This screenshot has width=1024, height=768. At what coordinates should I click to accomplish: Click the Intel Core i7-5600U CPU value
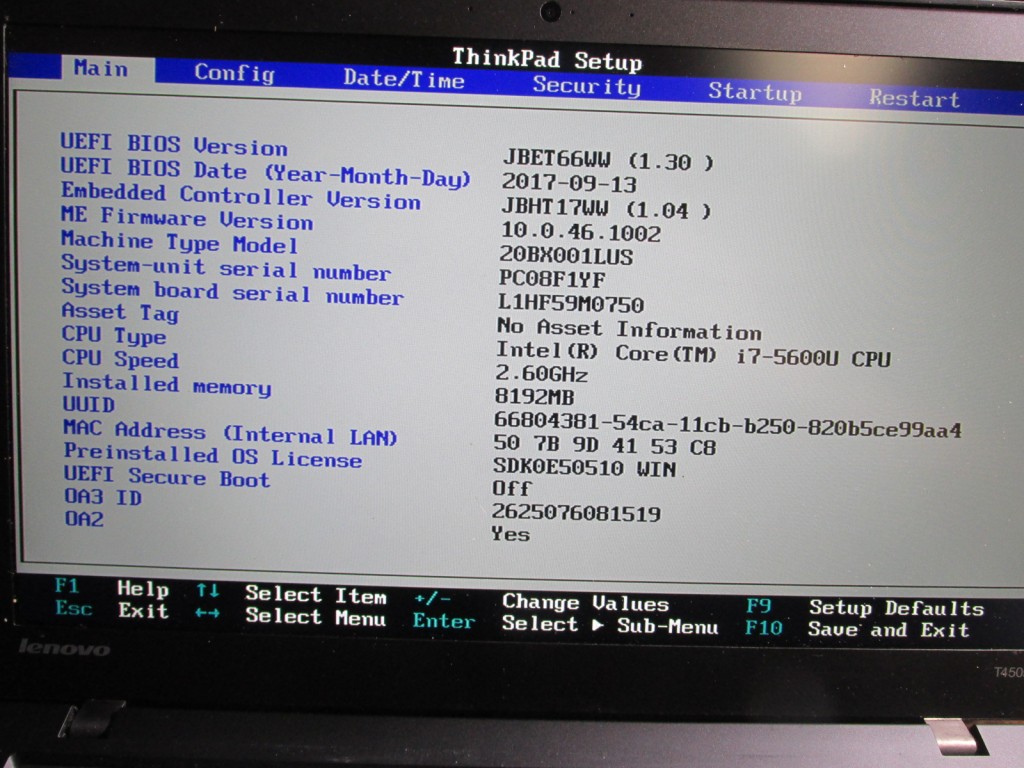[x=694, y=355]
